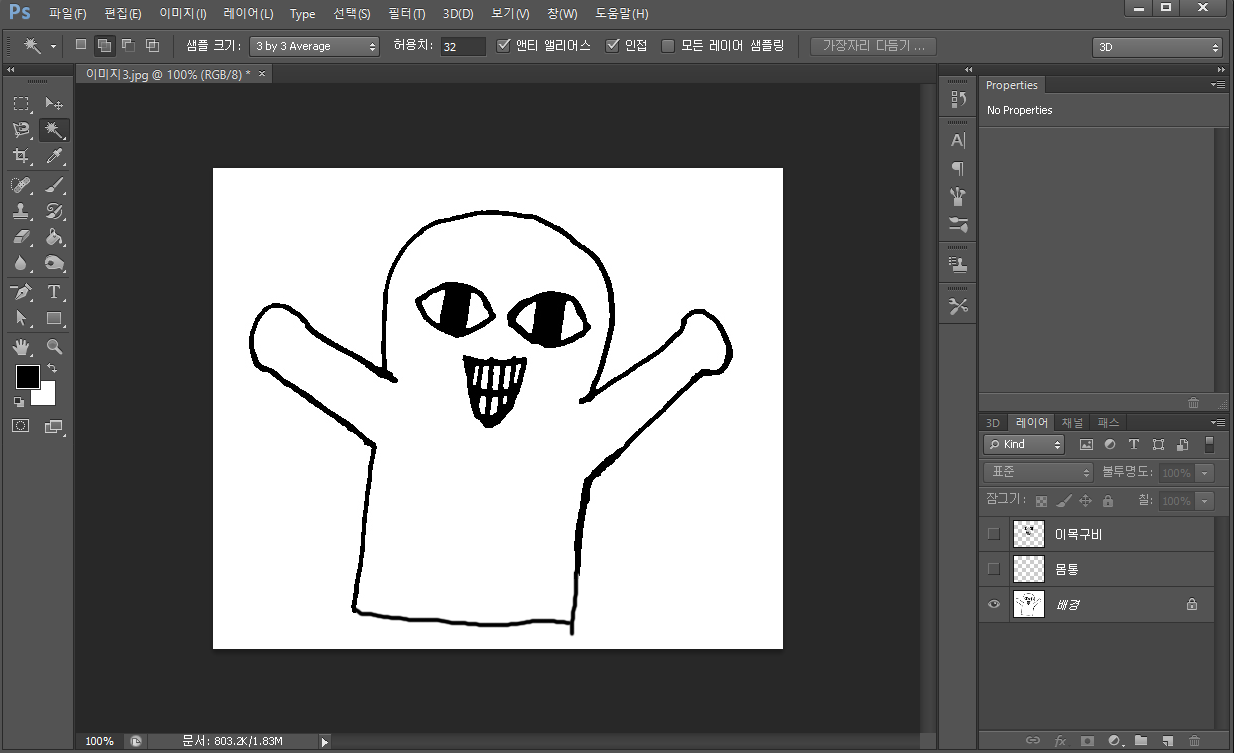Screen dimensions: 1234x753
Task: Create a new layer group
Action: (1140, 741)
